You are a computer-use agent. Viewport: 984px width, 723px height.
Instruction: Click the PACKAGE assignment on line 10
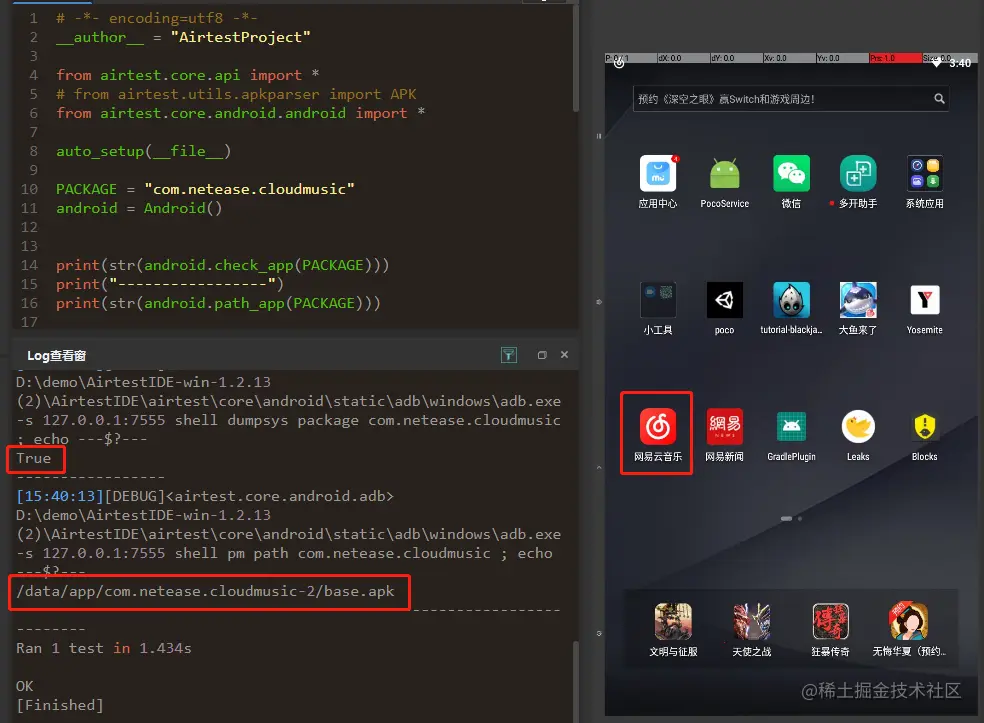(x=205, y=189)
